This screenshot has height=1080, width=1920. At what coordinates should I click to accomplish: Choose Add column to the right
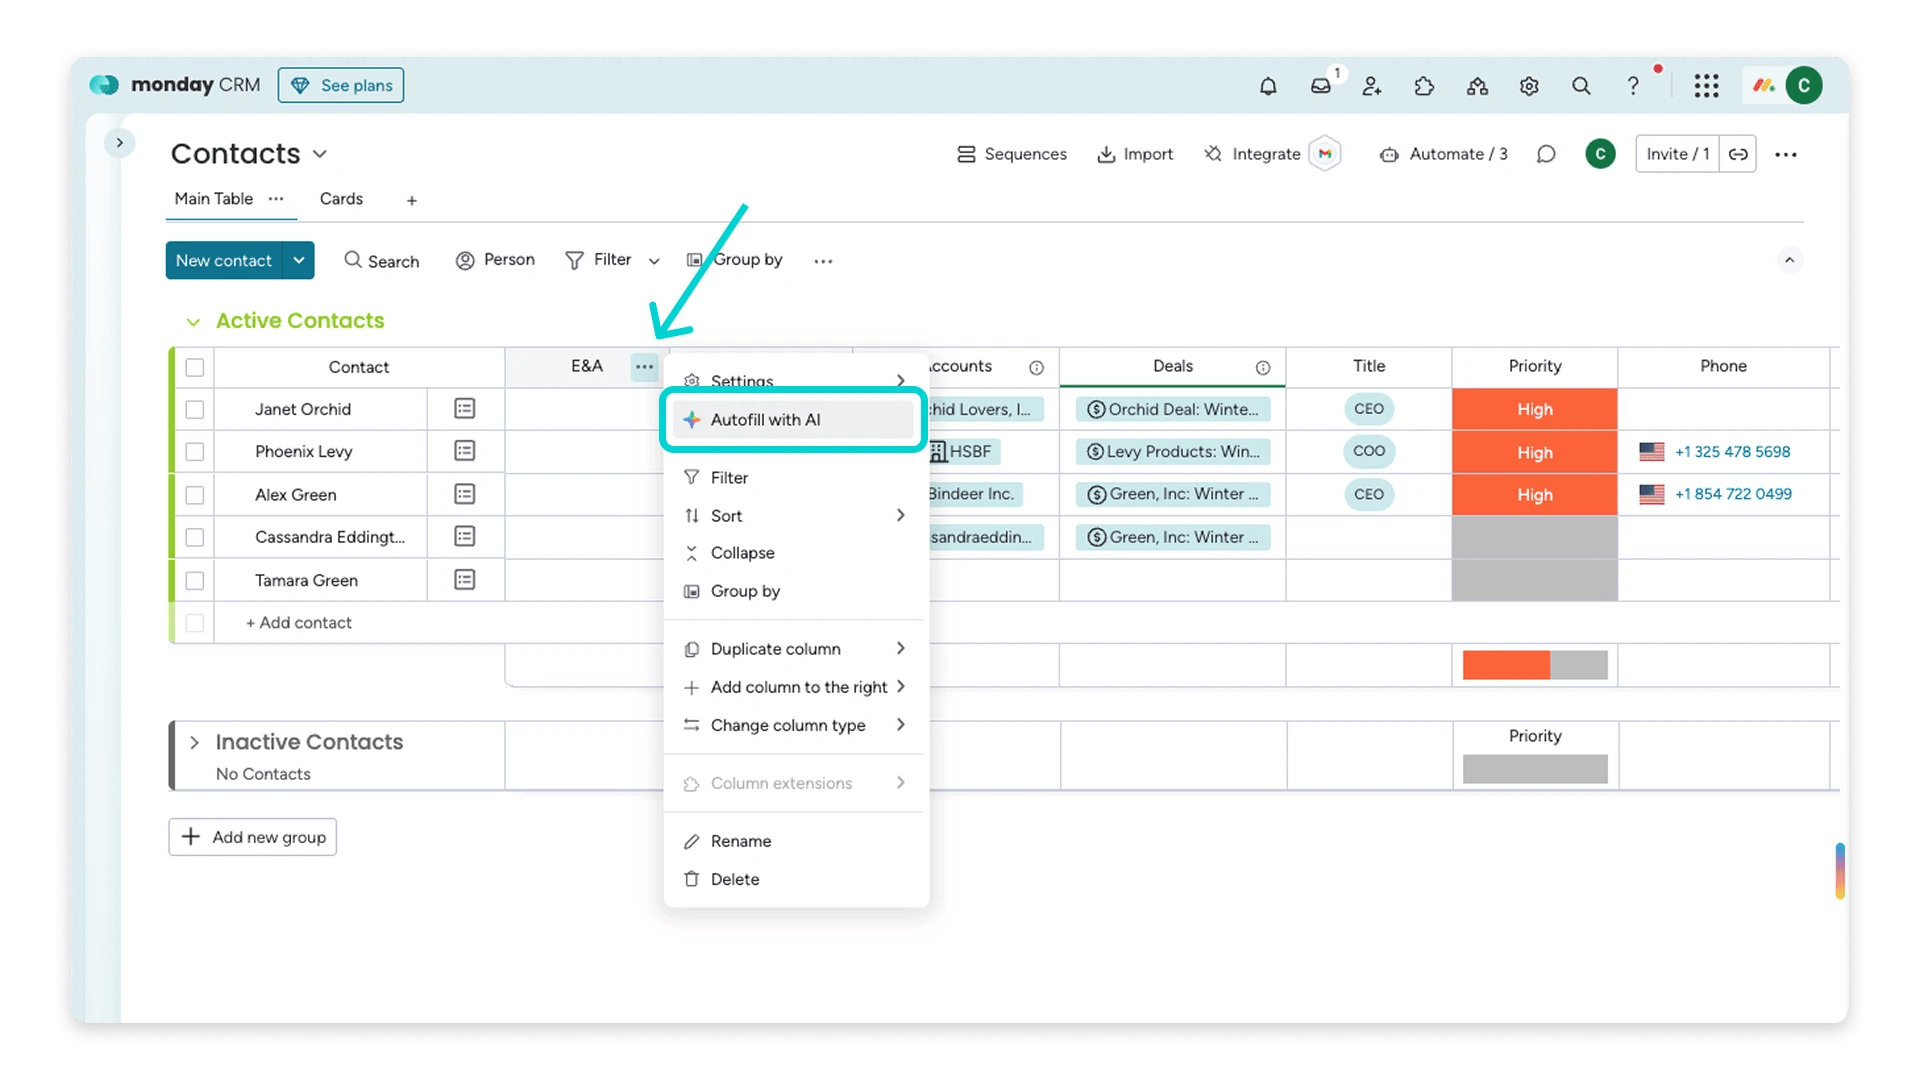click(794, 687)
